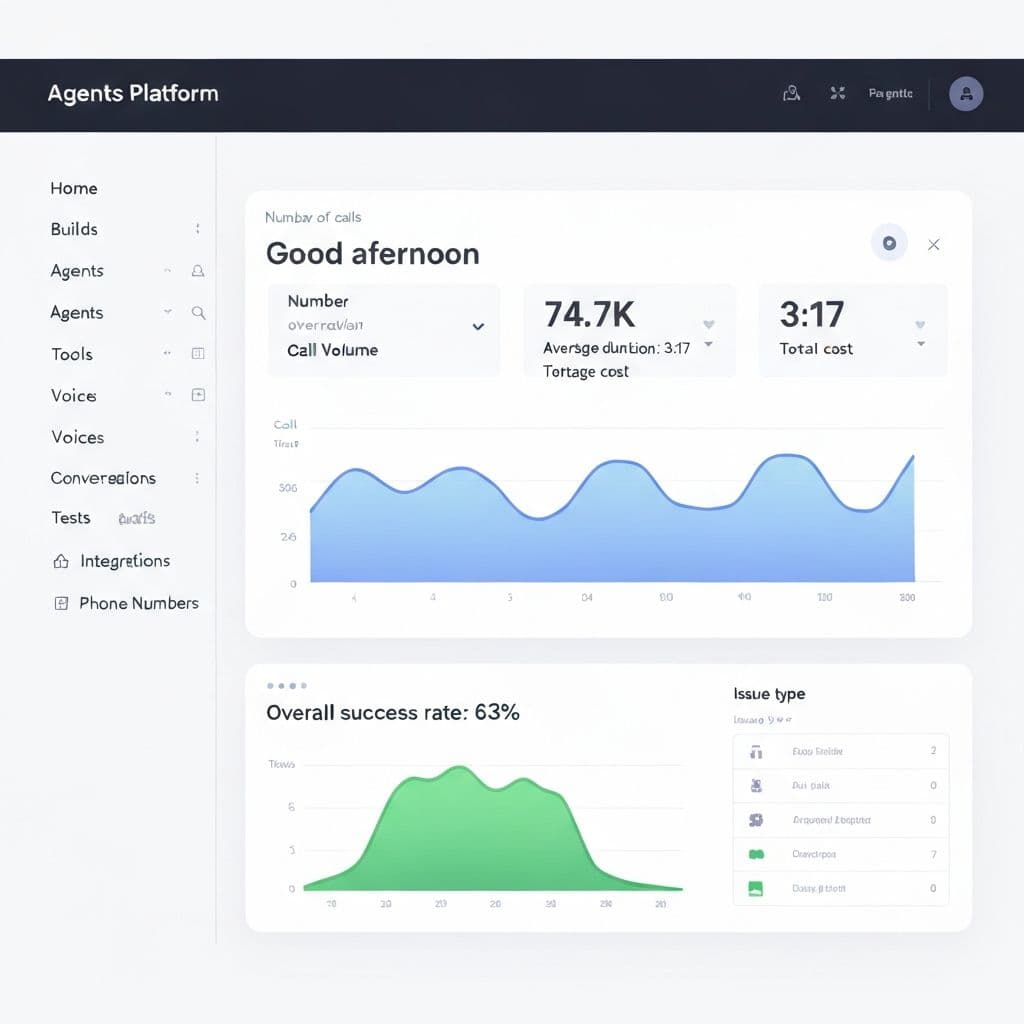Click the Phone Numbers sidebar icon
The height and width of the screenshot is (1024, 1024).
(x=60, y=603)
